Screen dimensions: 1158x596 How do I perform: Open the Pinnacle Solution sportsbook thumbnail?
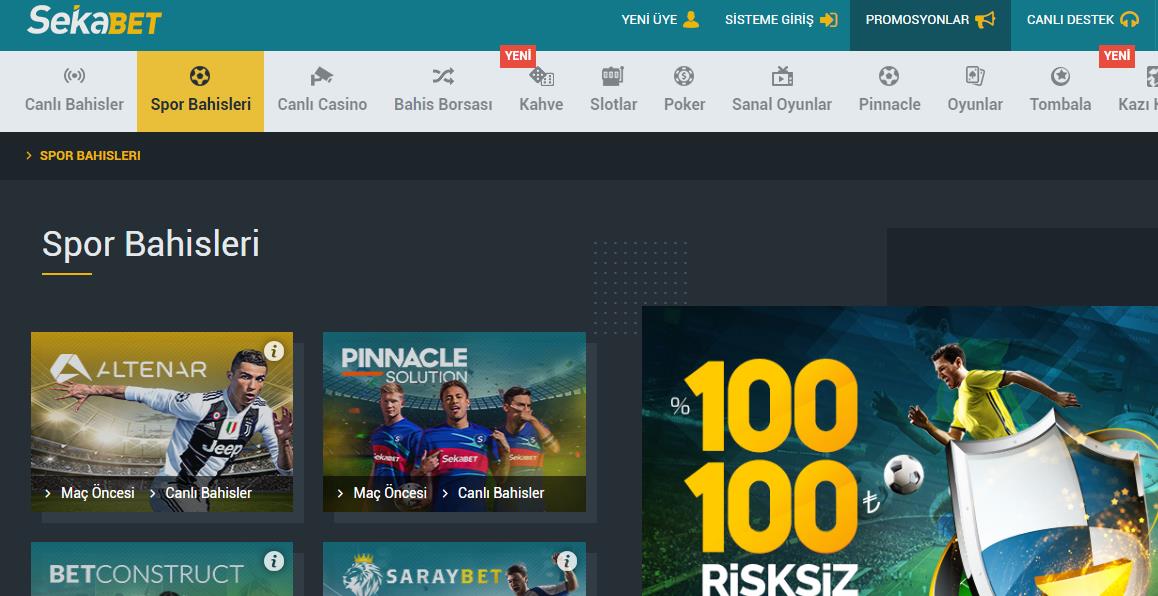tap(454, 422)
